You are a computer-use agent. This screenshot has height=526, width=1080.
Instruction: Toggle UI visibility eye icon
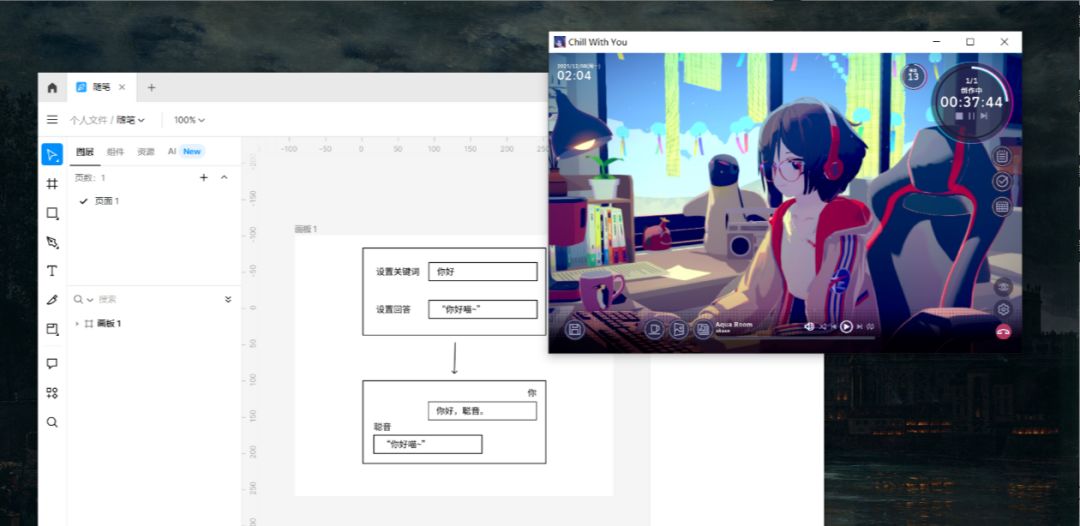coord(1003,286)
